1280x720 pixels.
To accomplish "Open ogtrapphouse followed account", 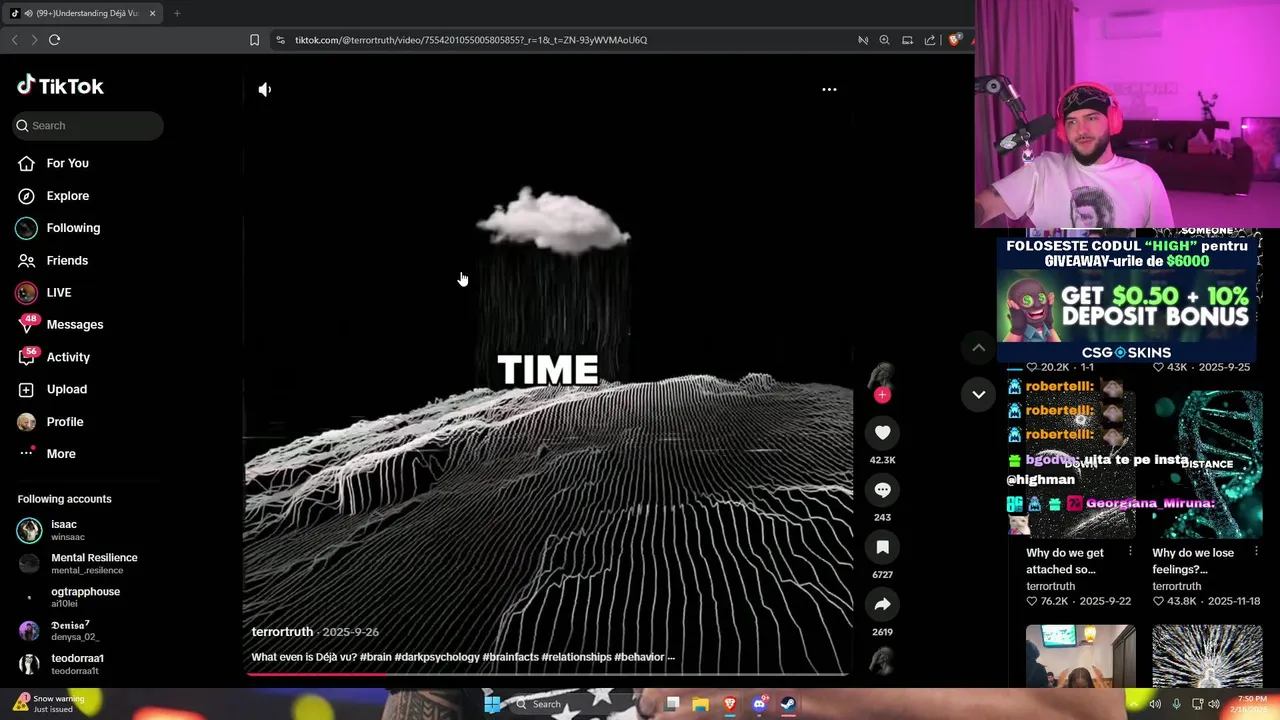I will coord(85,597).
